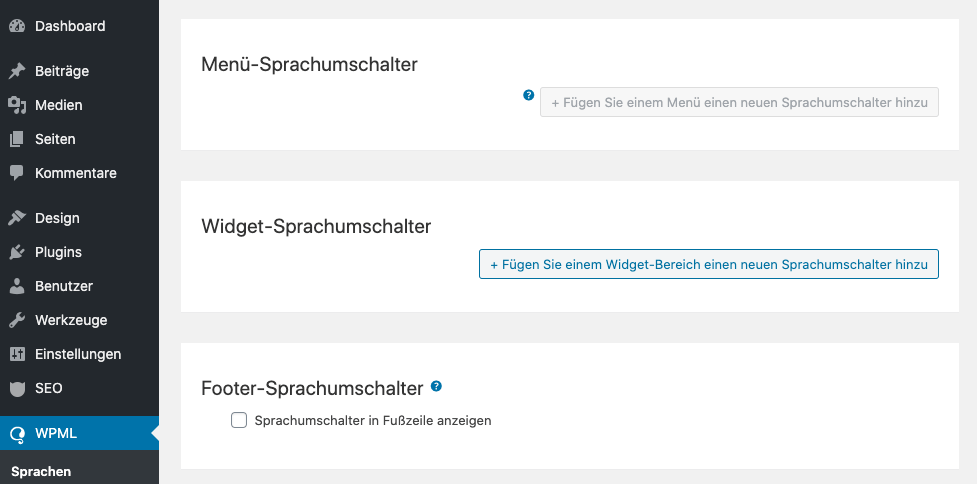Click the Seiten pages icon
This screenshot has width=977, height=484.
(x=16, y=139)
